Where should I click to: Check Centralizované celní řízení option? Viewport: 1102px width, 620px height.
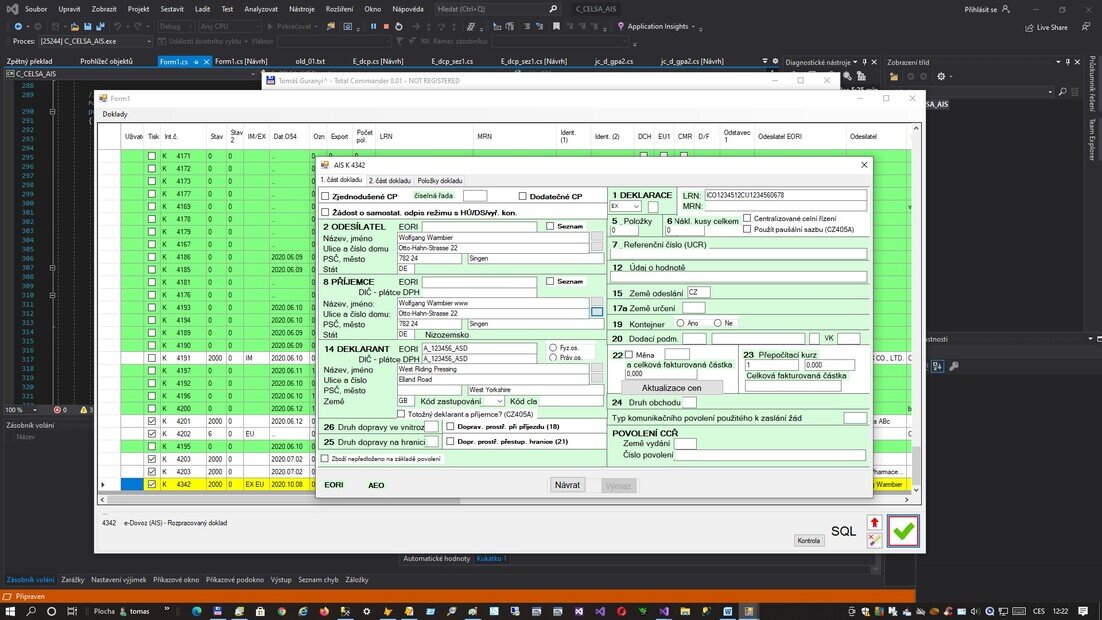[747, 218]
